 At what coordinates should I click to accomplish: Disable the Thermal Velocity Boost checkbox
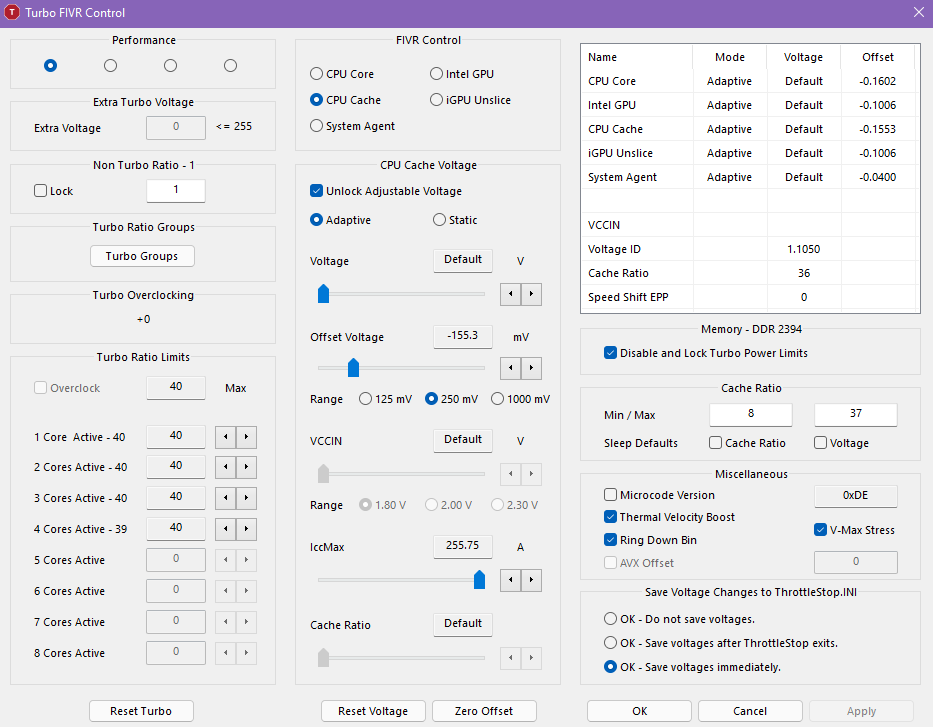tap(611, 517)
